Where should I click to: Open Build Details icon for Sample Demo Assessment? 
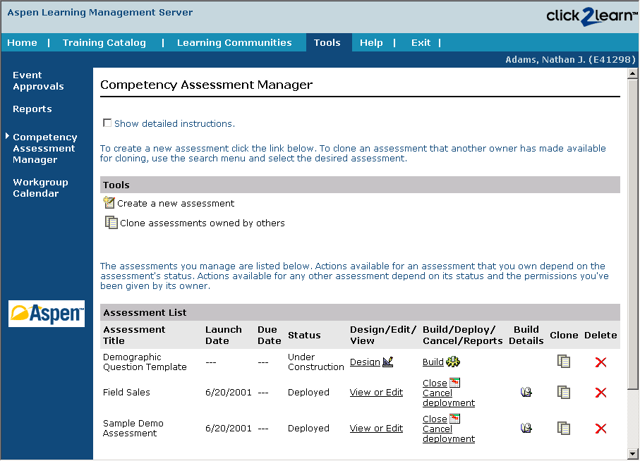pyautogui.click(x=526, y=428)
